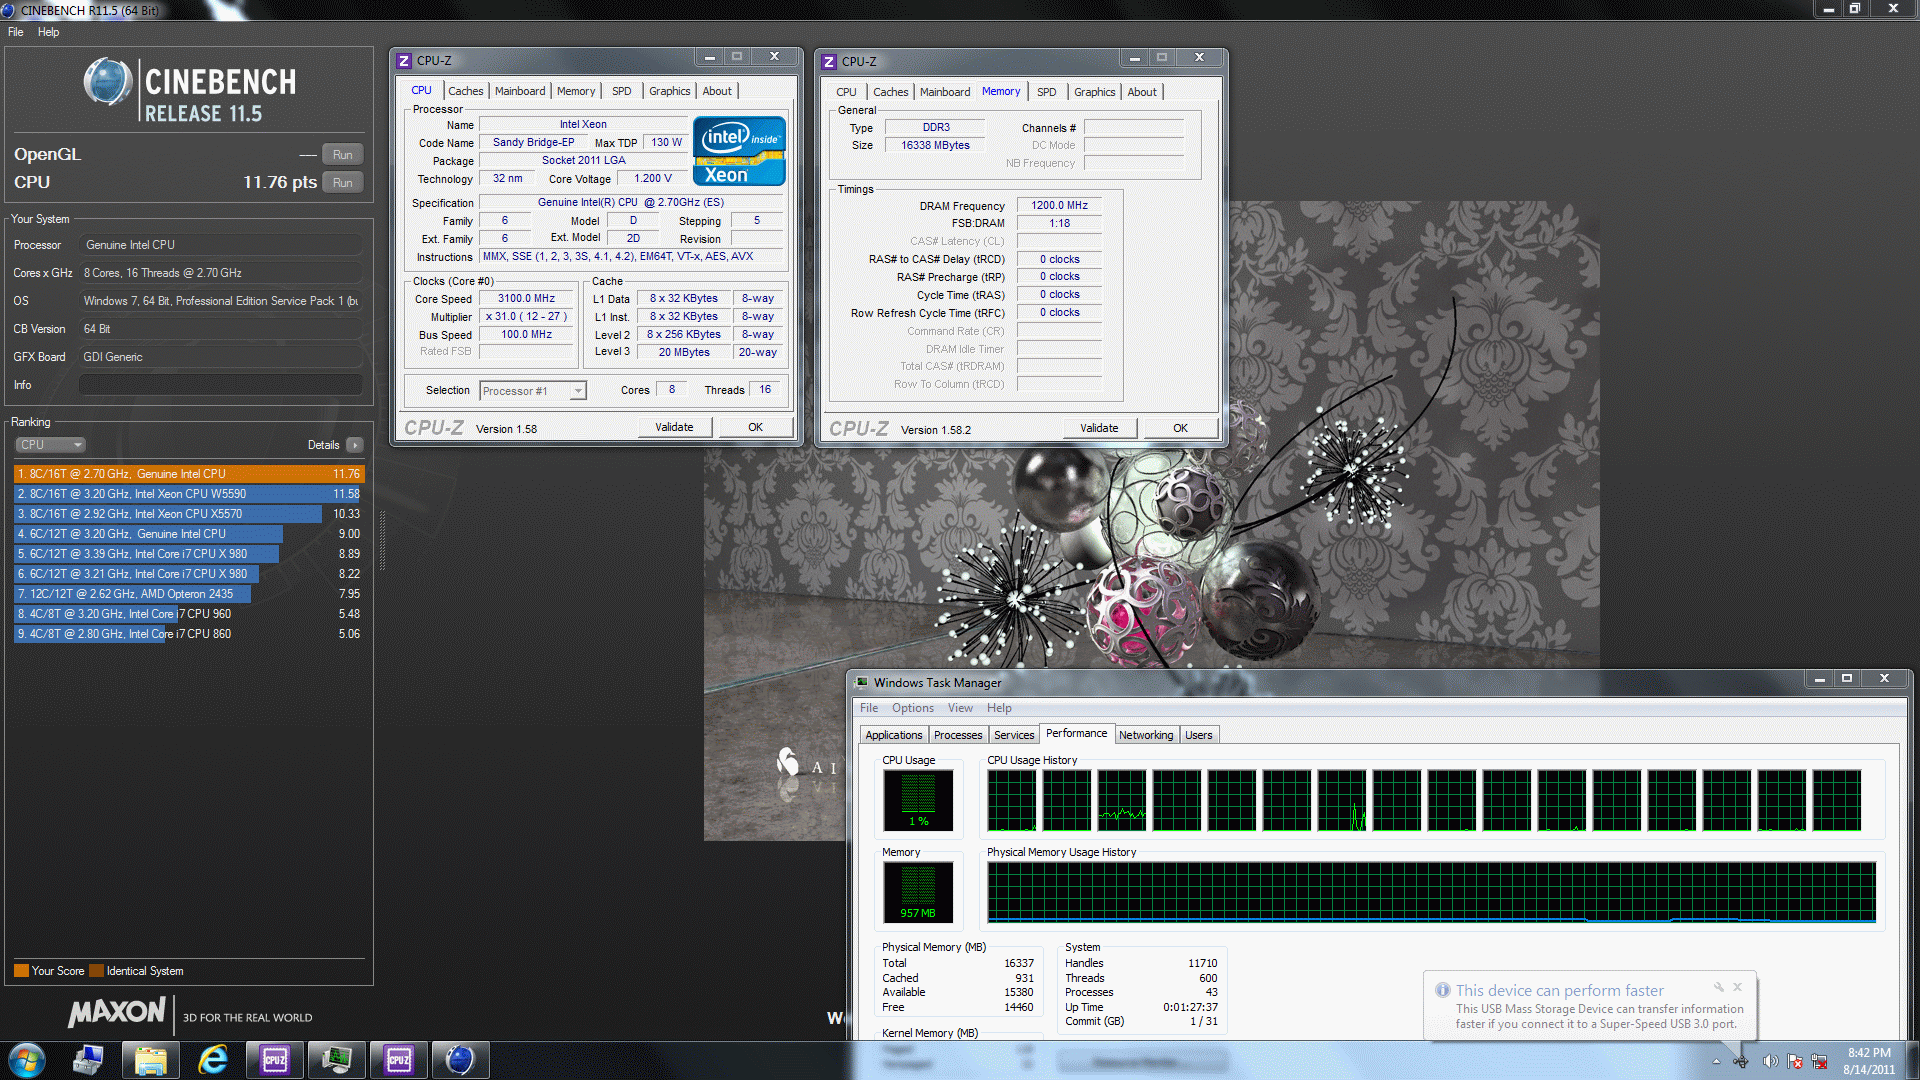Click the Intel Xeon logo in CPU-Z

739,151
